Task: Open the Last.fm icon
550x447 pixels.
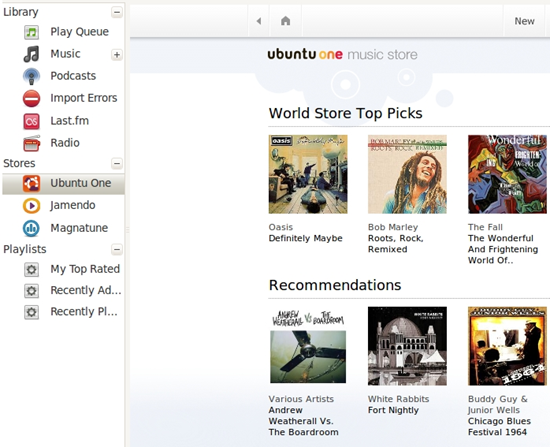Action: (x=32, y=121)
